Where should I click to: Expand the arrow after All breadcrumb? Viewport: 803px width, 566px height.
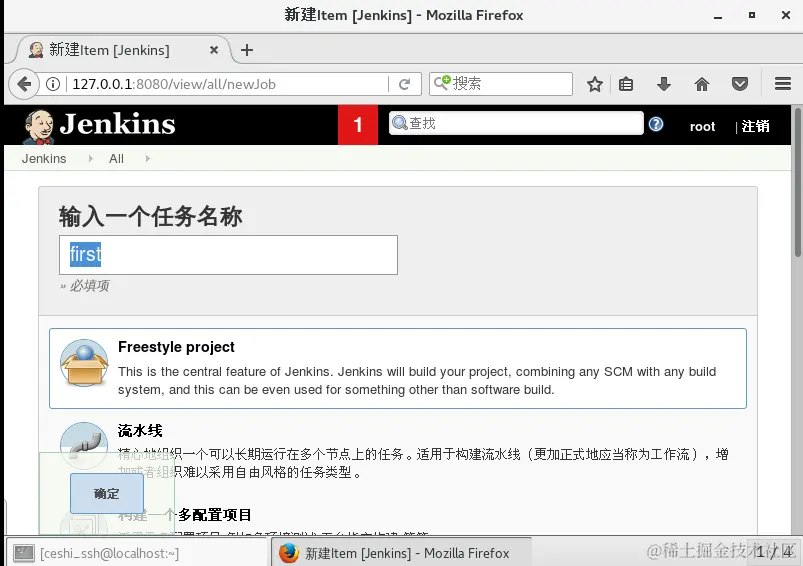pyautogui.click(x=147, y=159)
